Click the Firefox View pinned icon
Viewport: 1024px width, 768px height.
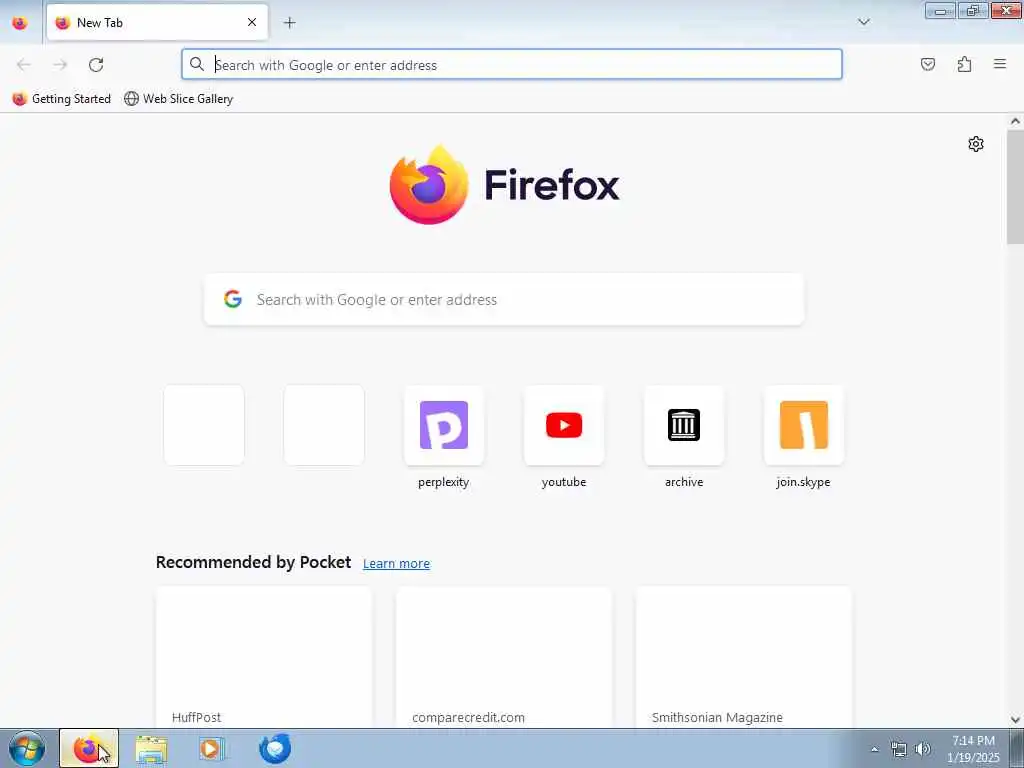pos(20,23)
